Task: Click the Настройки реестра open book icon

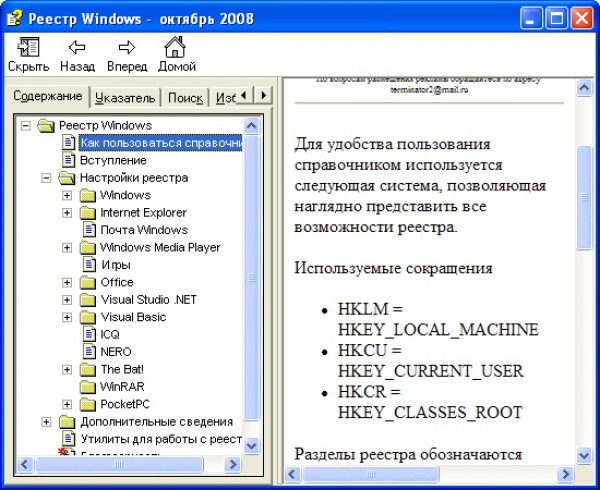Action: coord(67,178)
